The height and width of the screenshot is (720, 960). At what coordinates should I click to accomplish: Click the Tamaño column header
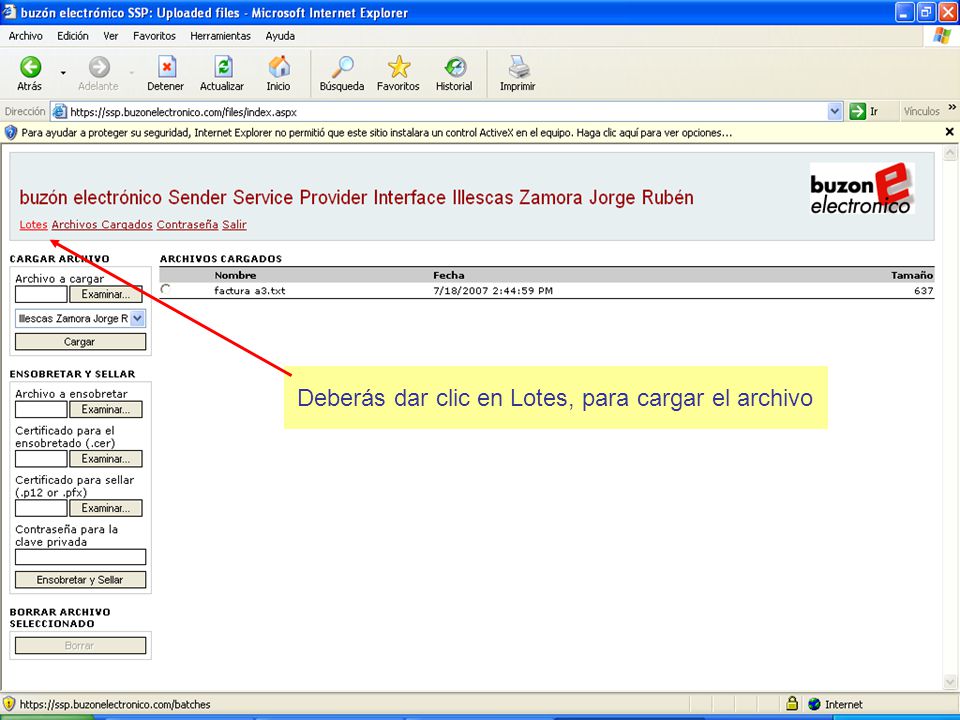tap(912, 276)
